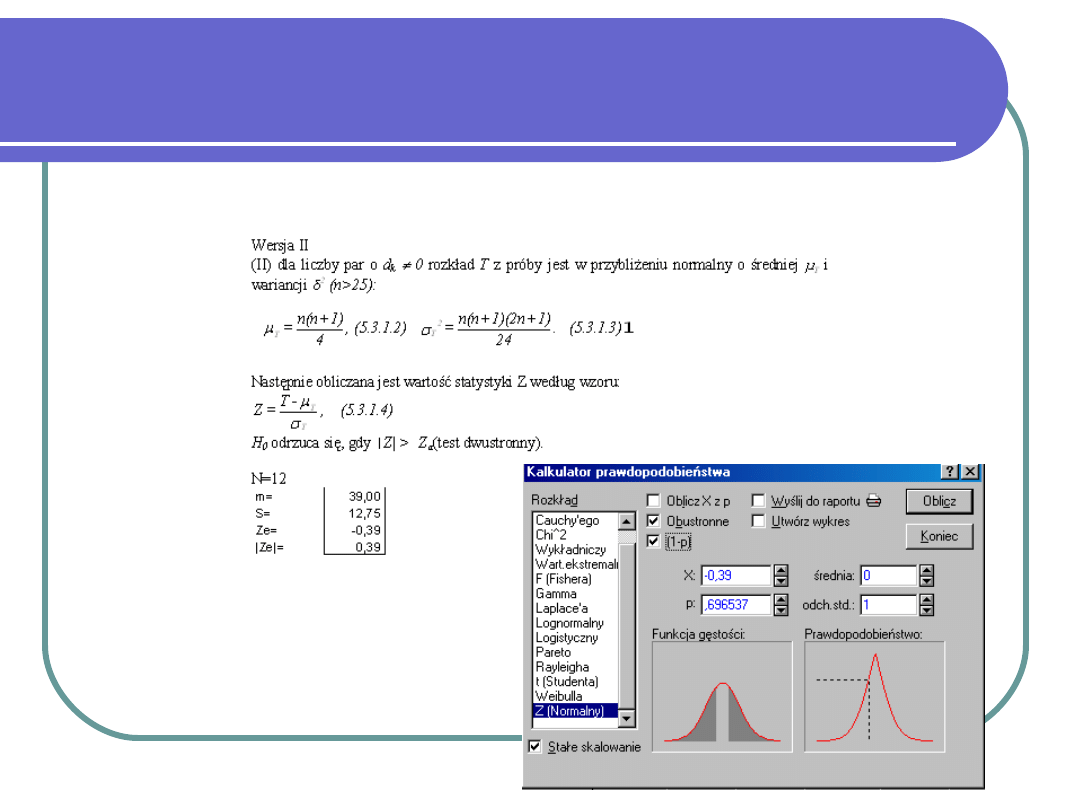Close the Kalkulator prawdopodobieństwa dialog
1080x810 pixels.
(x=969, y=472)
